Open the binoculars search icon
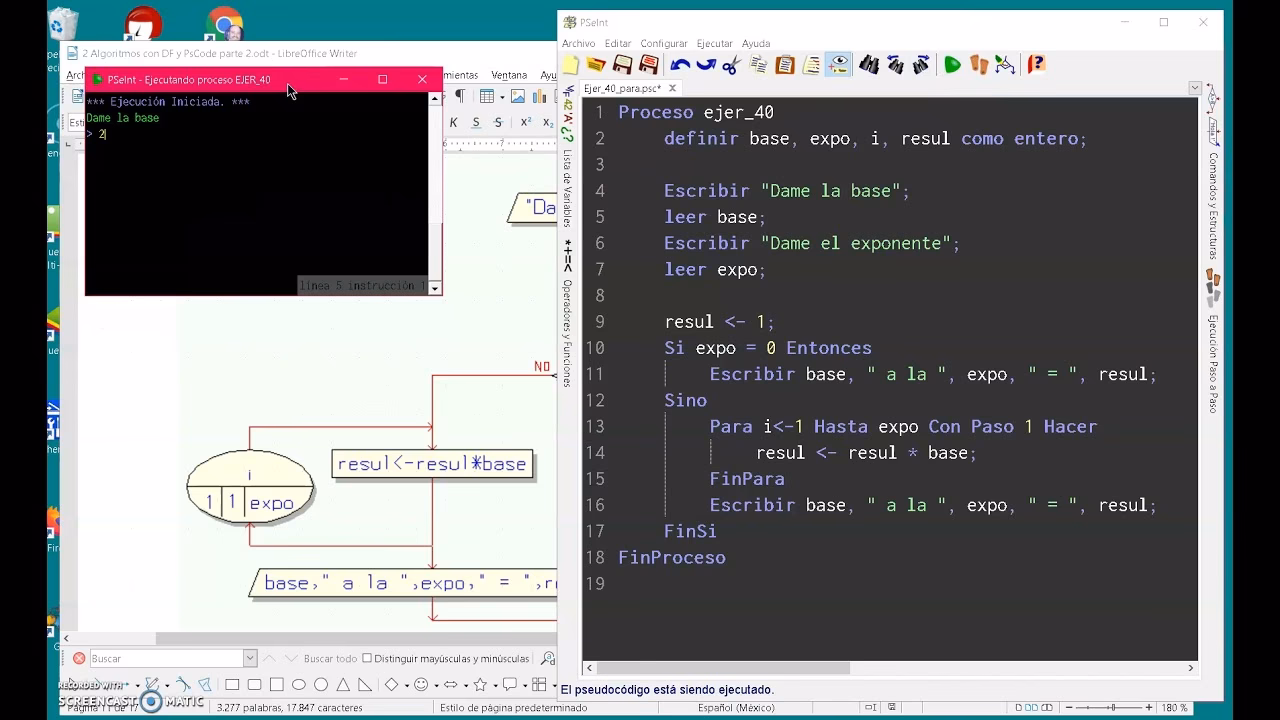 (x=869, y=65)
